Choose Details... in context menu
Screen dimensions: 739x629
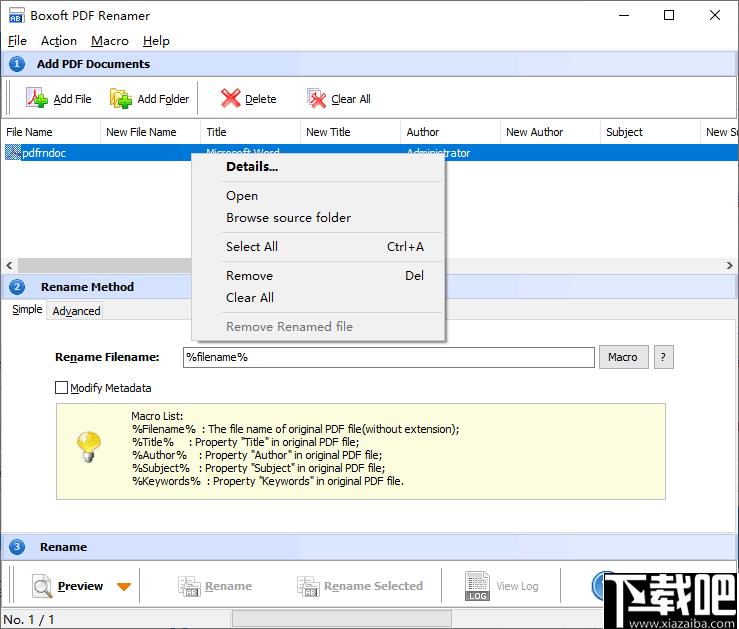tap(318, 166)
